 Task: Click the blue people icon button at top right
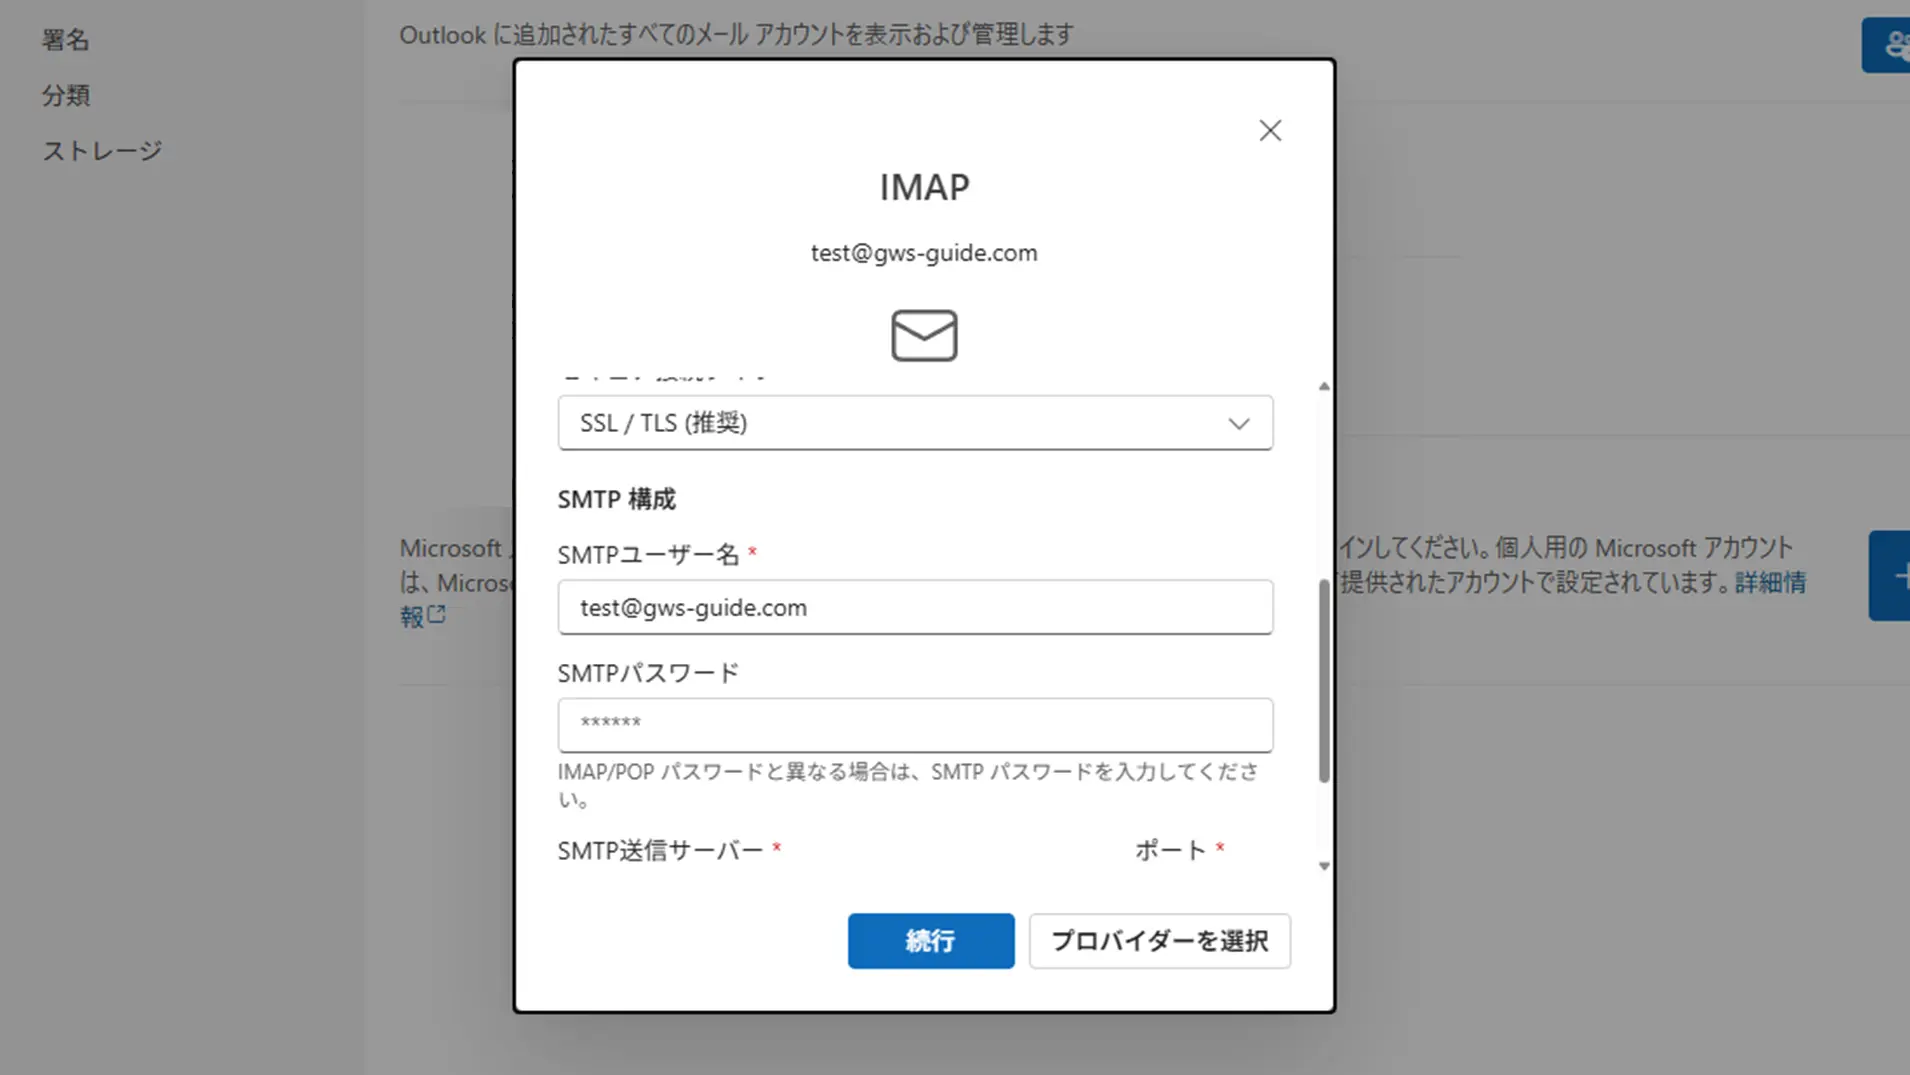[1889, 45]
